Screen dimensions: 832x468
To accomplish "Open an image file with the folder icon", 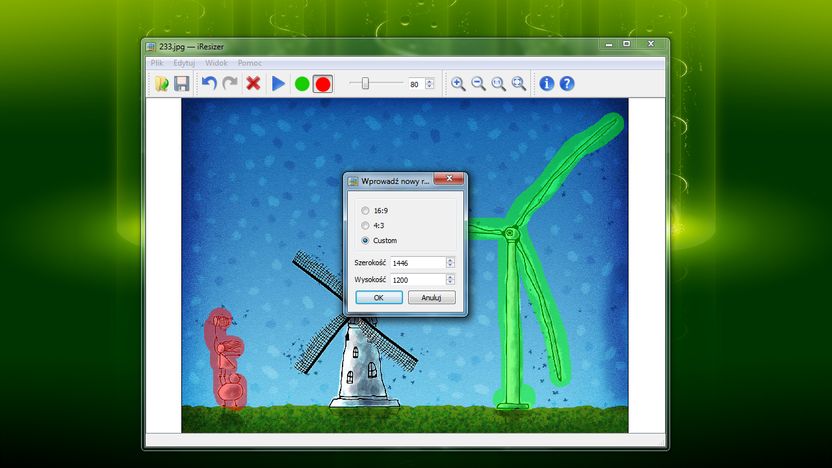I will pyautogui.click(x=162, y=84).
